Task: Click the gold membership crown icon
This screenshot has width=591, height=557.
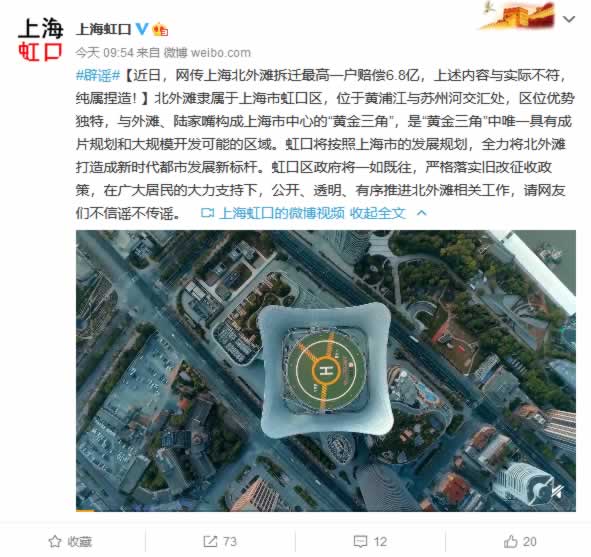Action: click(160, 29)
